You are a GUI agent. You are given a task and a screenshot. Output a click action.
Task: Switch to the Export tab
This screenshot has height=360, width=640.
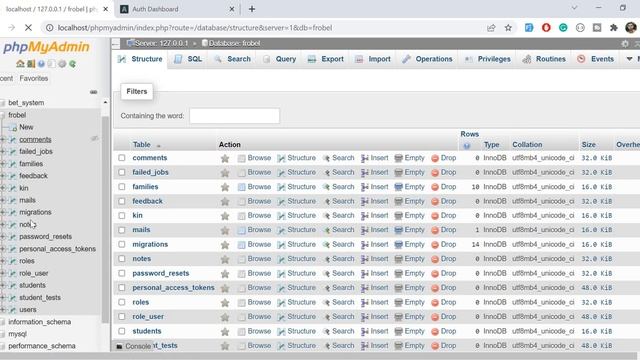coord(326,59)
